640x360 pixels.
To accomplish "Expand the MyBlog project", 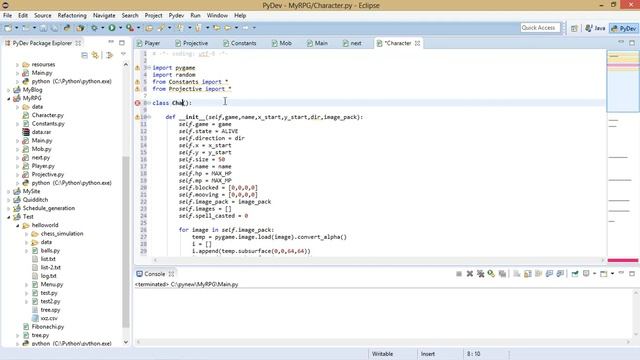I will click(9, 90).
